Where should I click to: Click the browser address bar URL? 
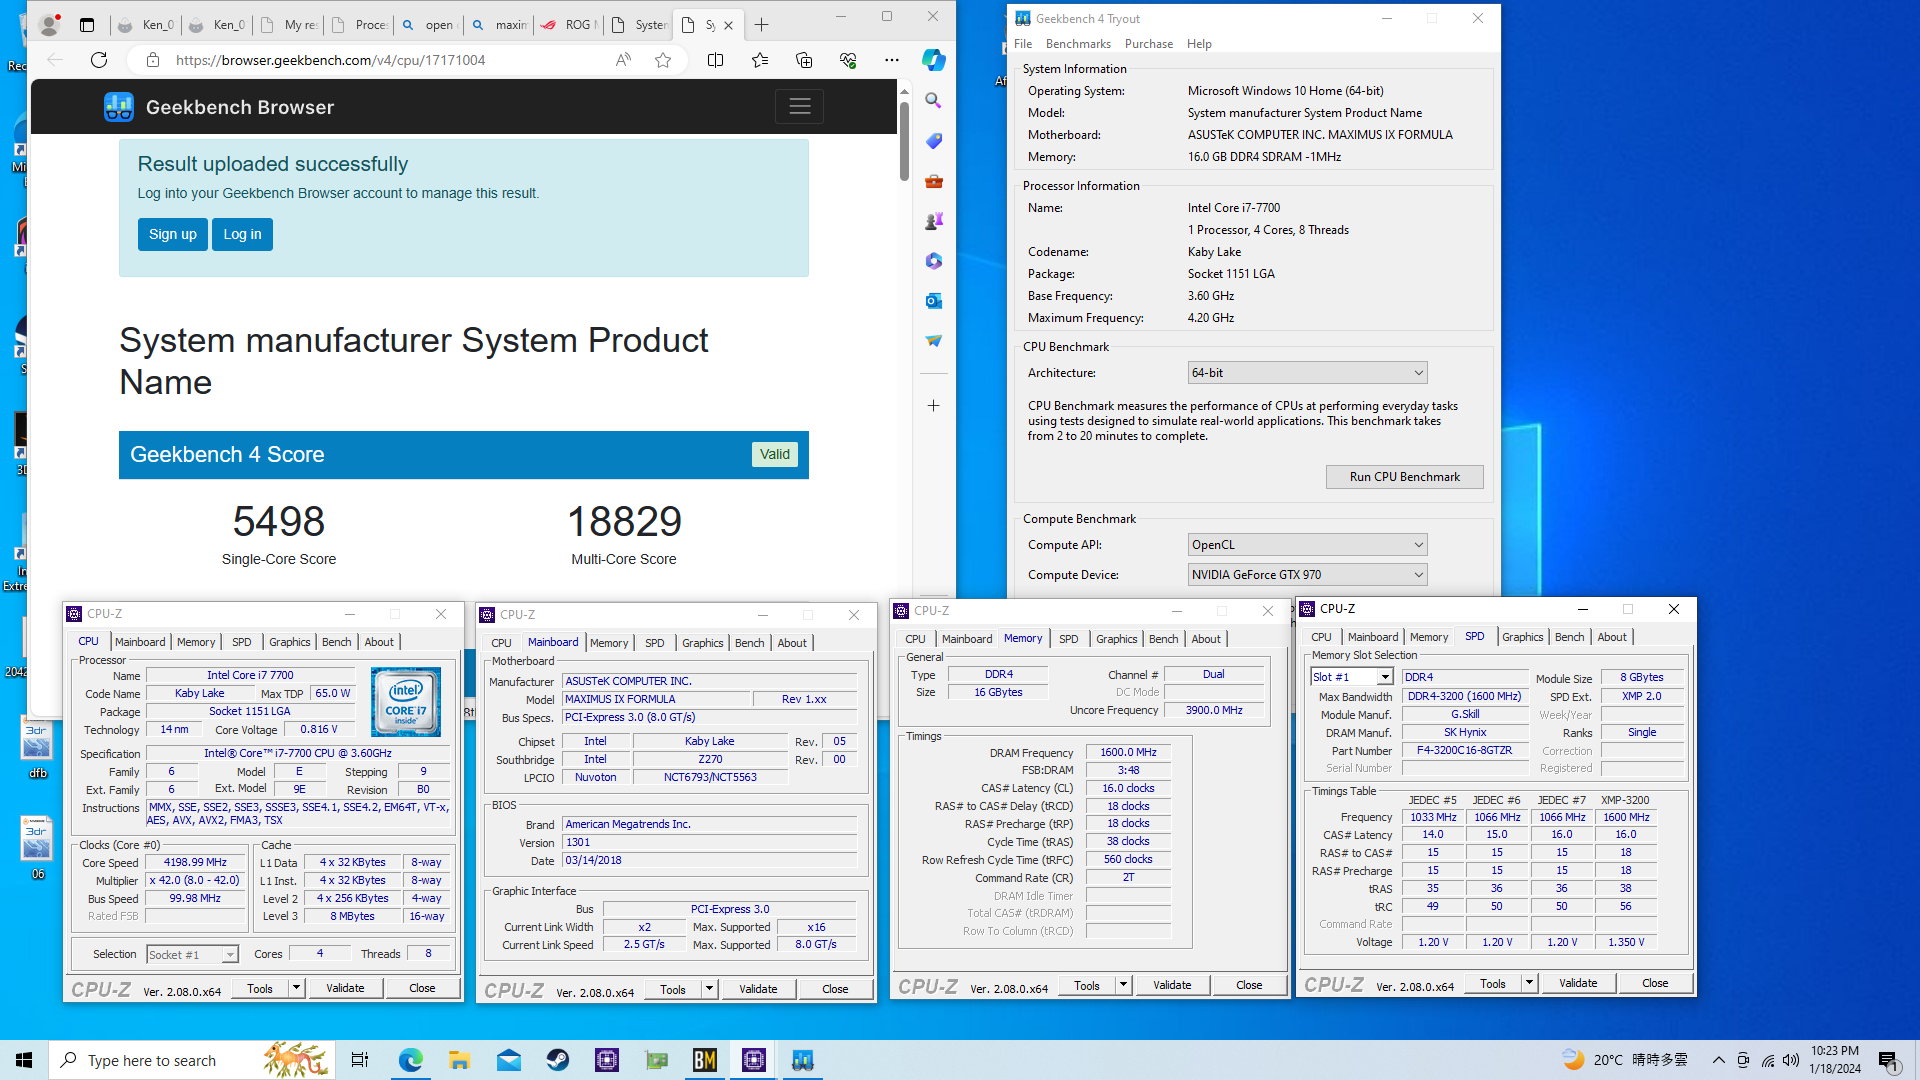pyautogui.click(x=330, y=60)
